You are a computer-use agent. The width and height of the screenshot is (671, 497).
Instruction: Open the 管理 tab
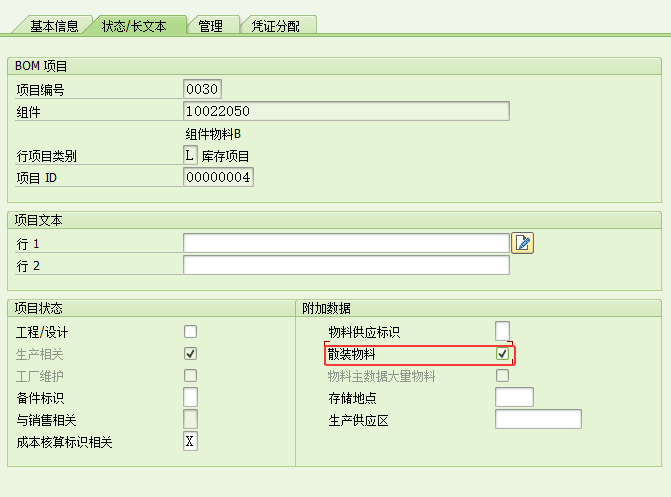click(211, 25)
